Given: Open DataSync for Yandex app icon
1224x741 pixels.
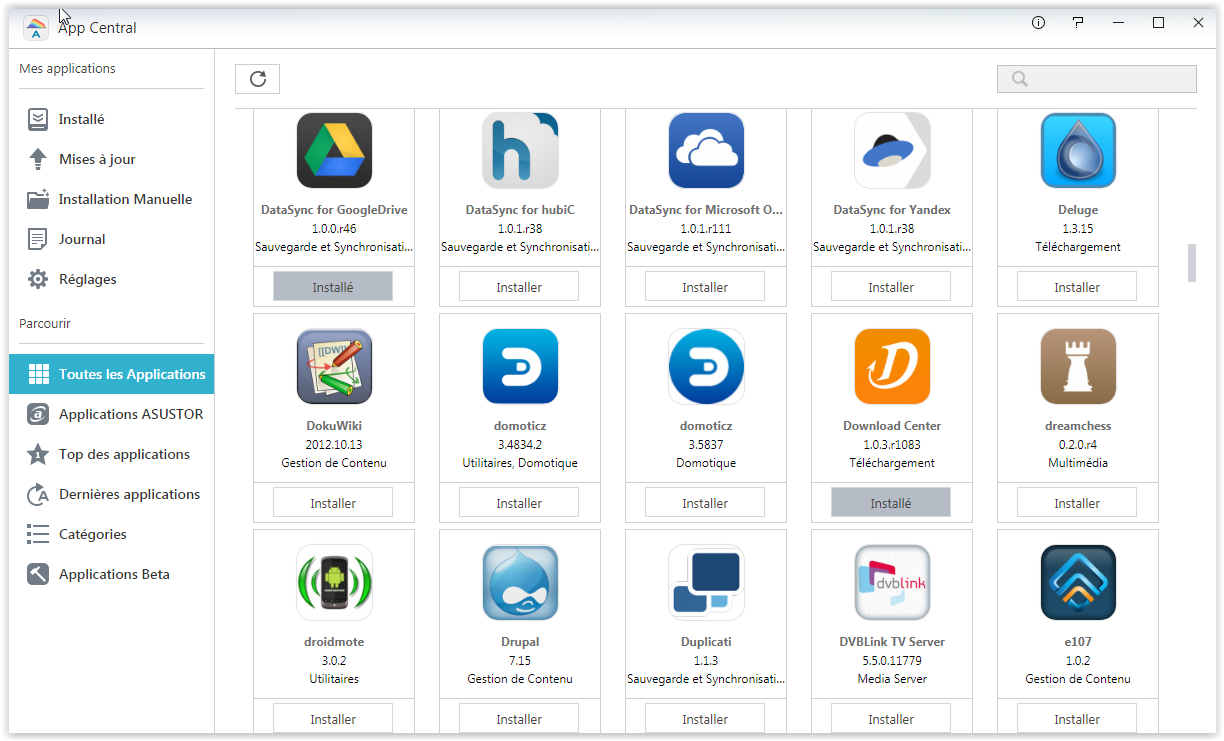Looking at the screenshot, I should coord(892,151).
